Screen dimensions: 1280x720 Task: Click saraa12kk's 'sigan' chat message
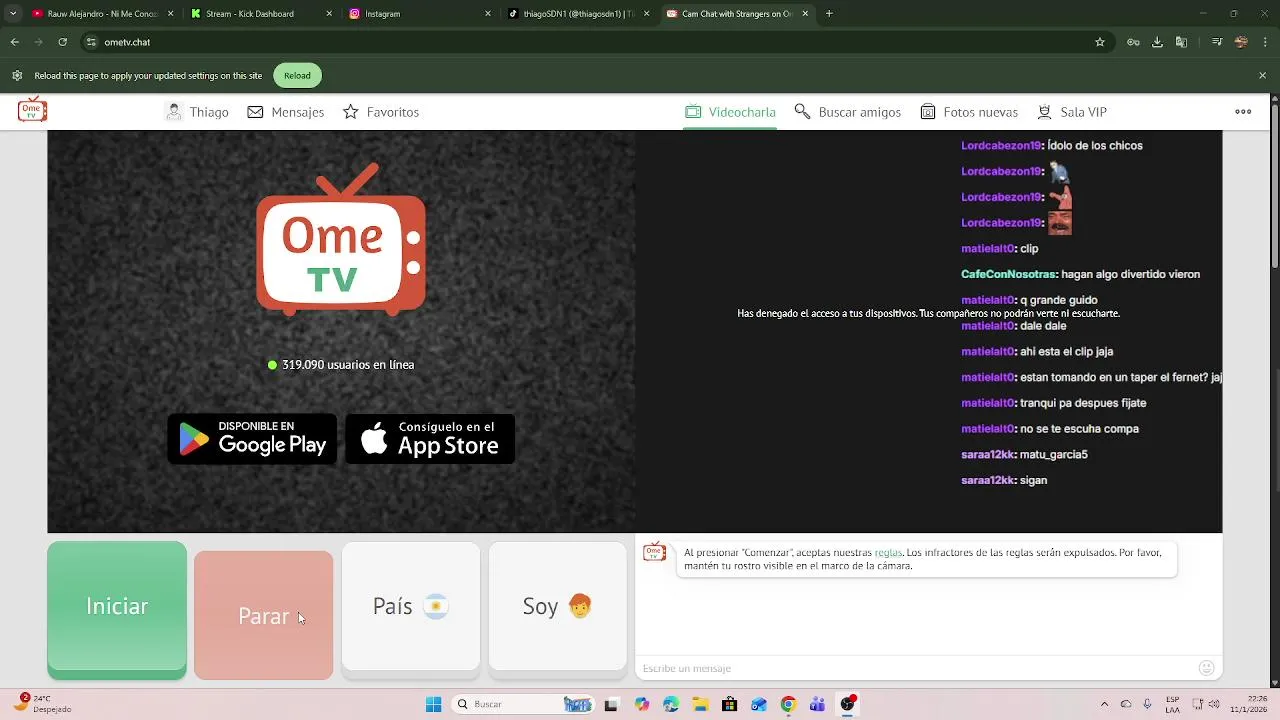point(1004,480)
